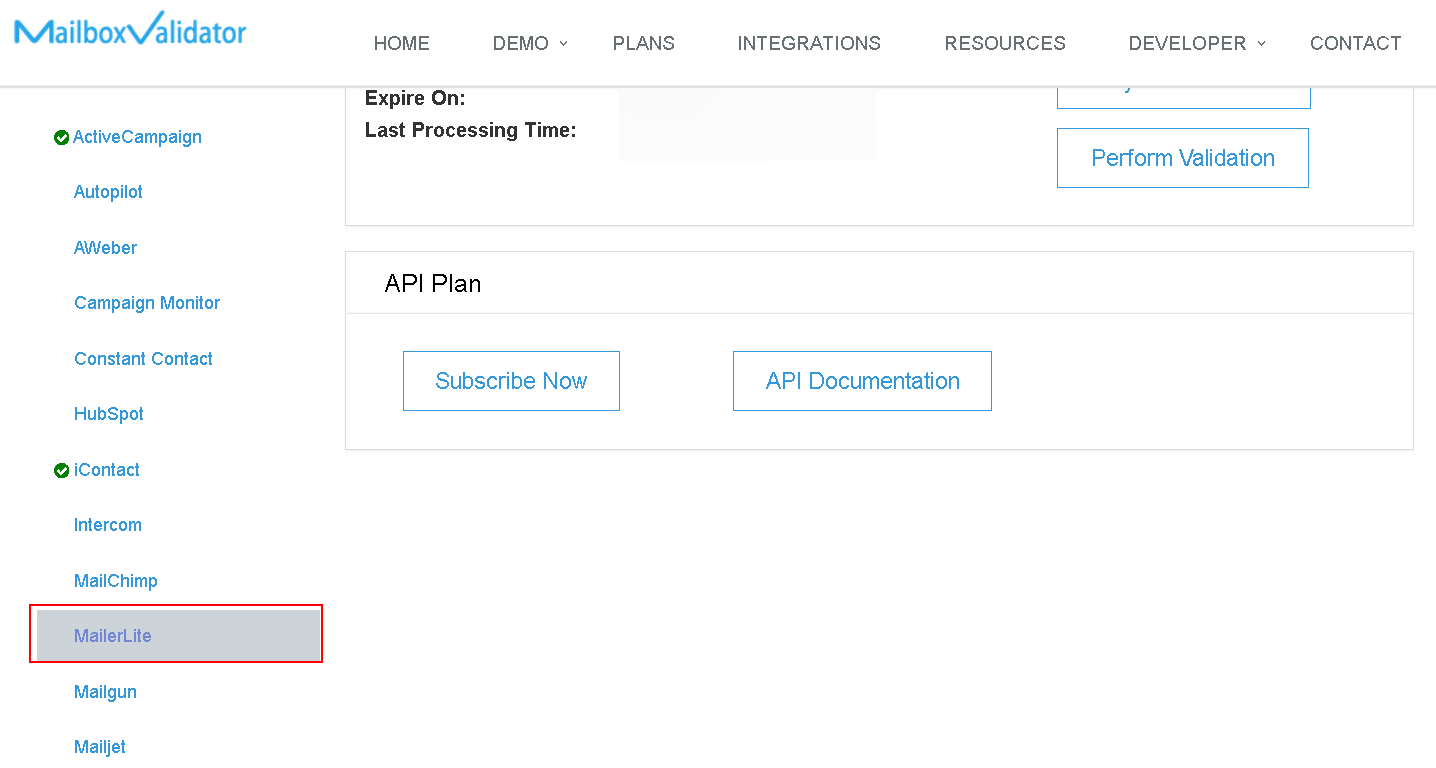
Task: Open the HOME menu item
Action: click(x=401, y=43)
